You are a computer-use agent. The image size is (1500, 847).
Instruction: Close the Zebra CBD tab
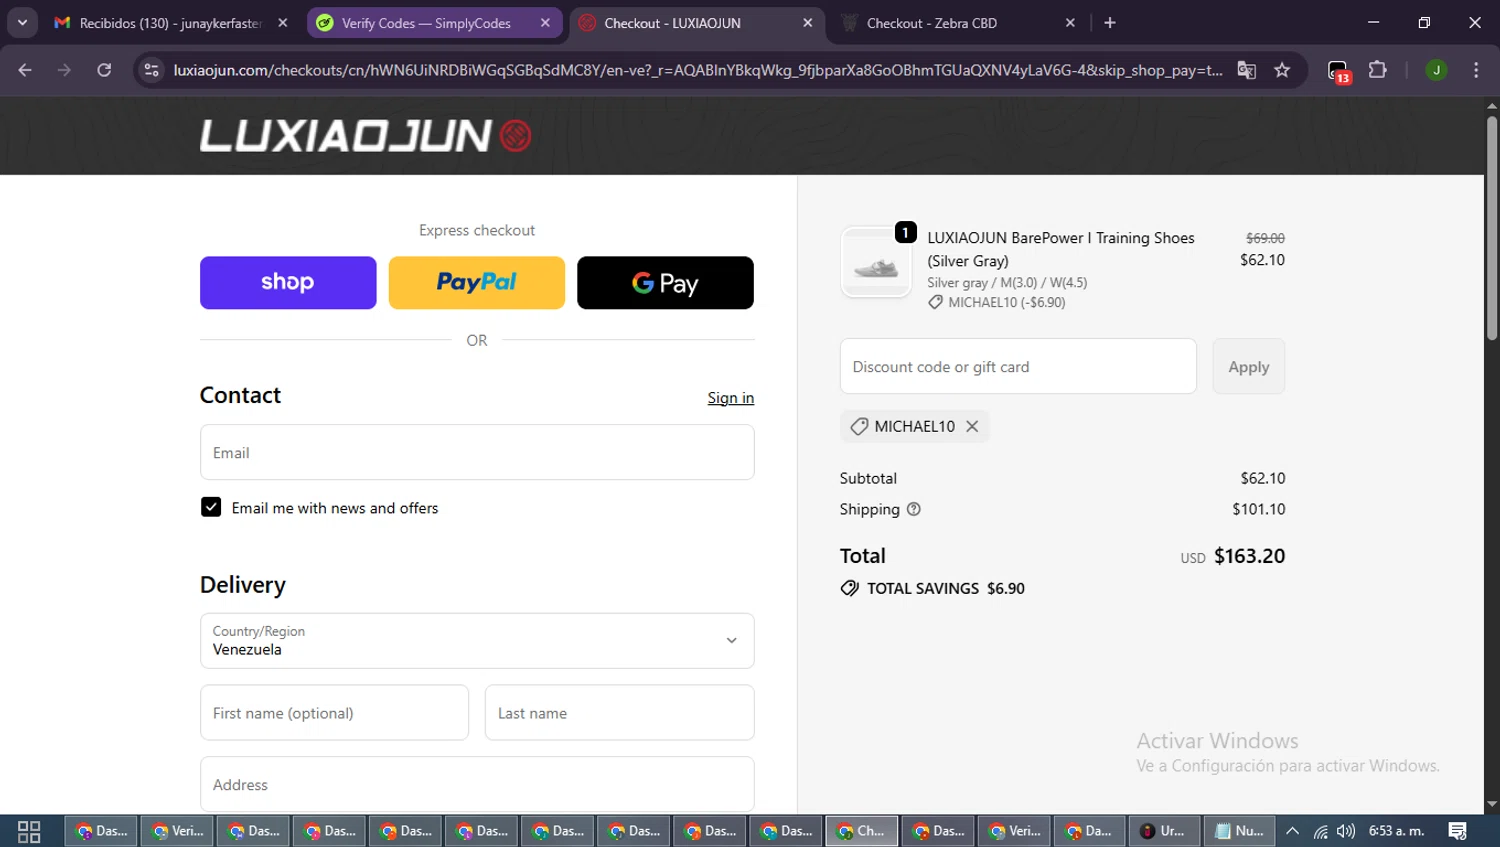(1070, 23)
